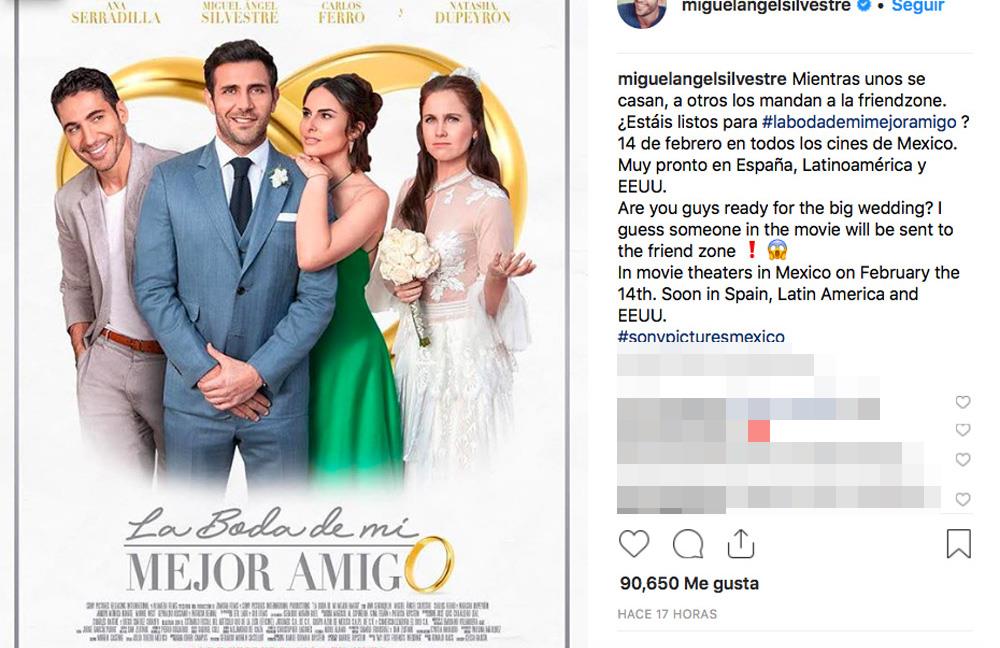Image resolution: width=1000 pixels, height=648 pixels.
Task: Click the first blurred comment text
Action: pos(715,365)
